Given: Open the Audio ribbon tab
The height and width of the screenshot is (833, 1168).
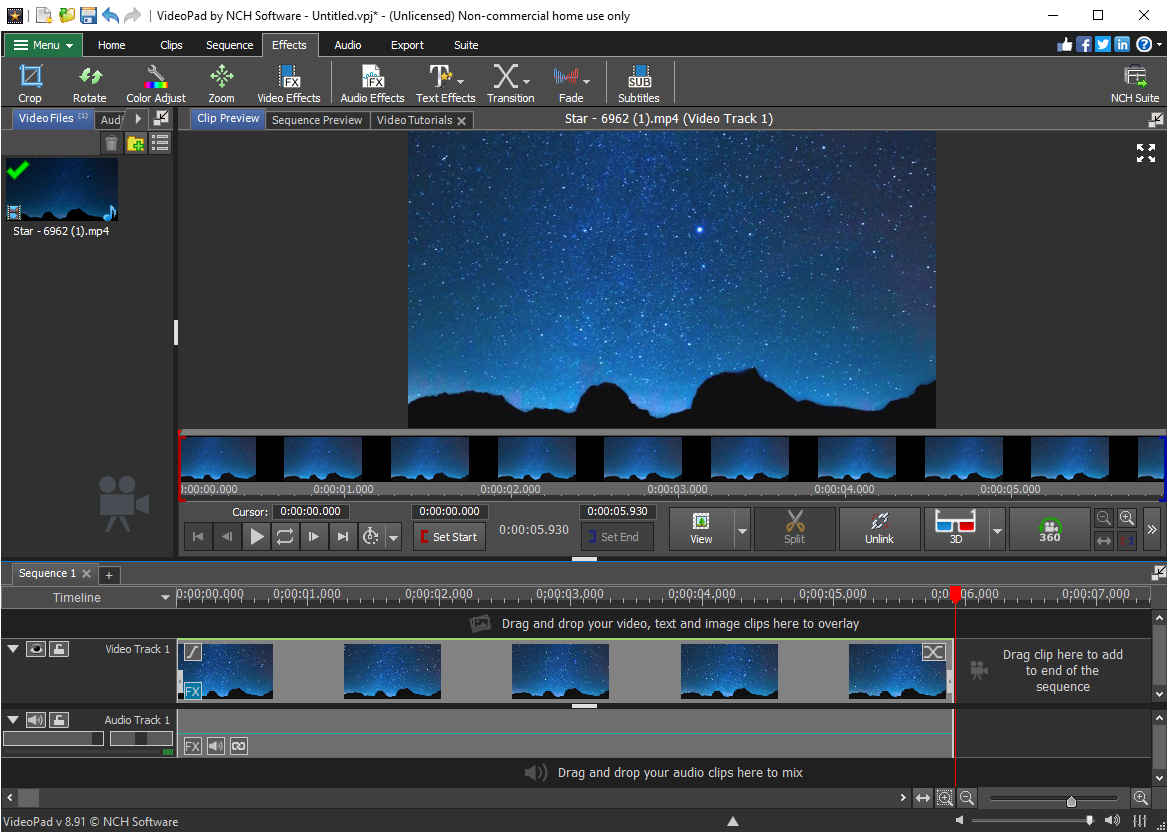Looking at the screenshot, I should pos(348,45).
